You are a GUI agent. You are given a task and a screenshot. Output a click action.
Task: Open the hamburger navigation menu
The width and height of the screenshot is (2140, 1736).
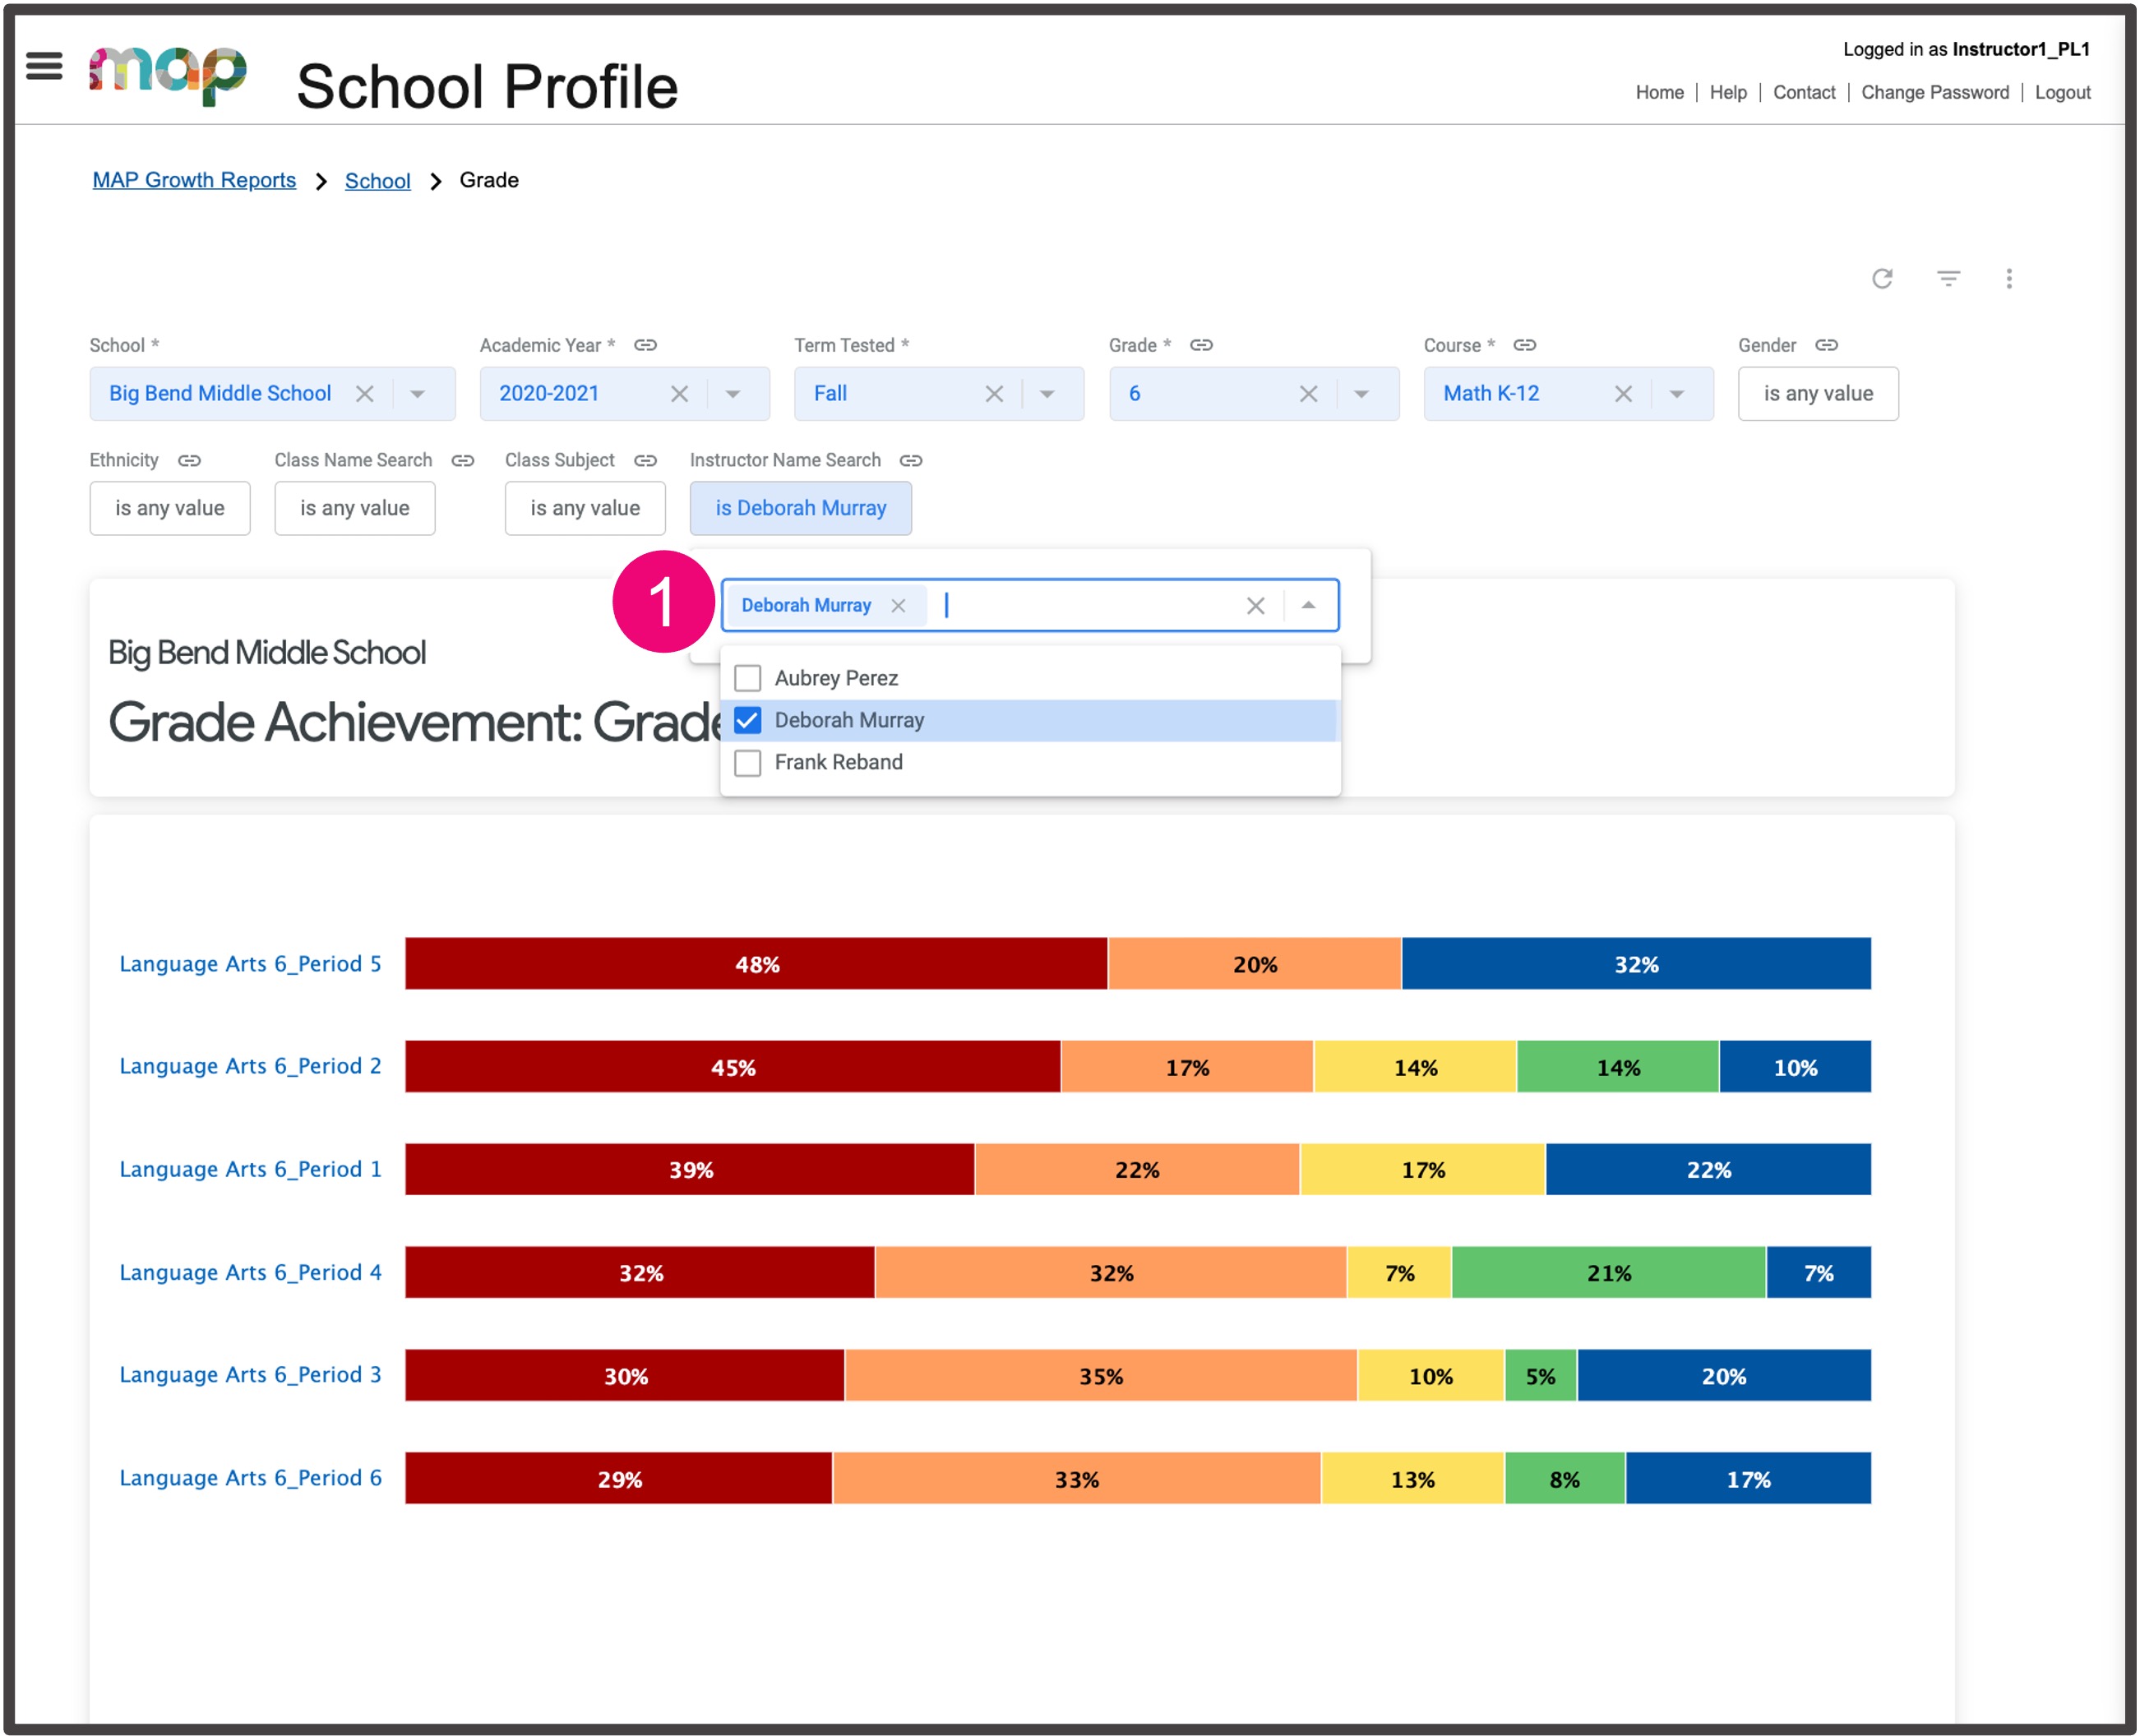tap(44, 66)
